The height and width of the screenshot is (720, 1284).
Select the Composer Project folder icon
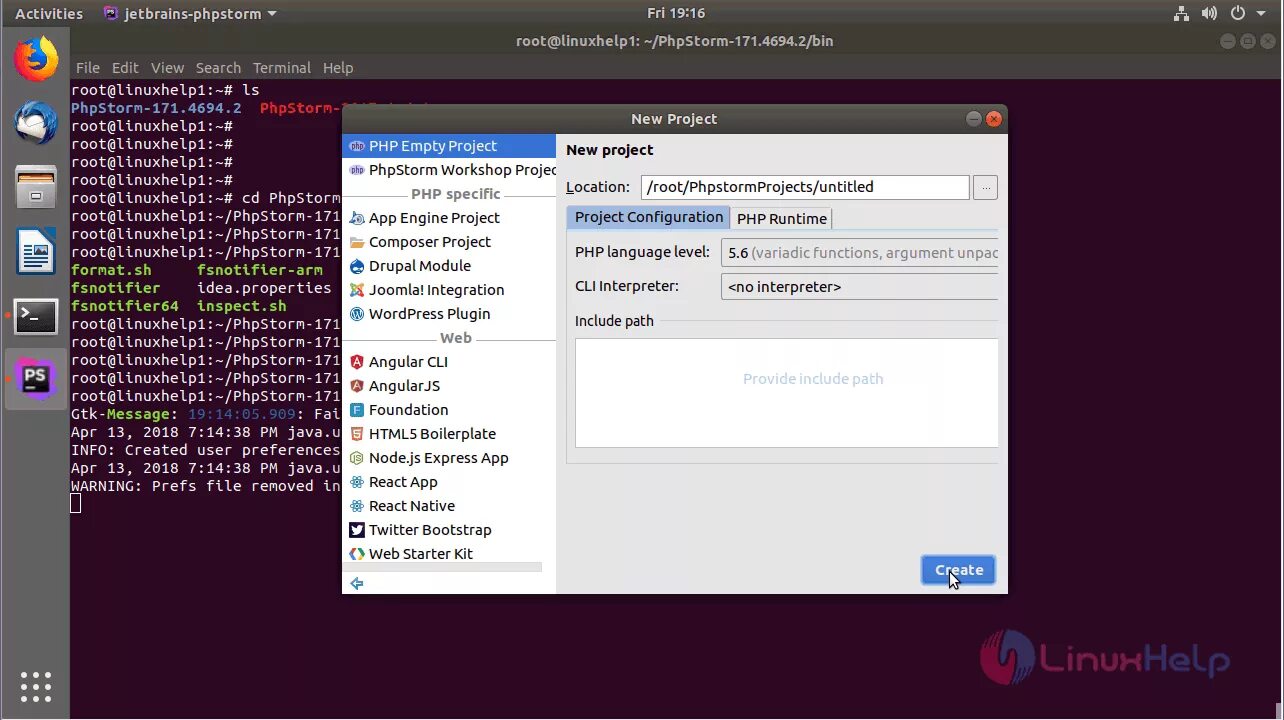(357, 242)
